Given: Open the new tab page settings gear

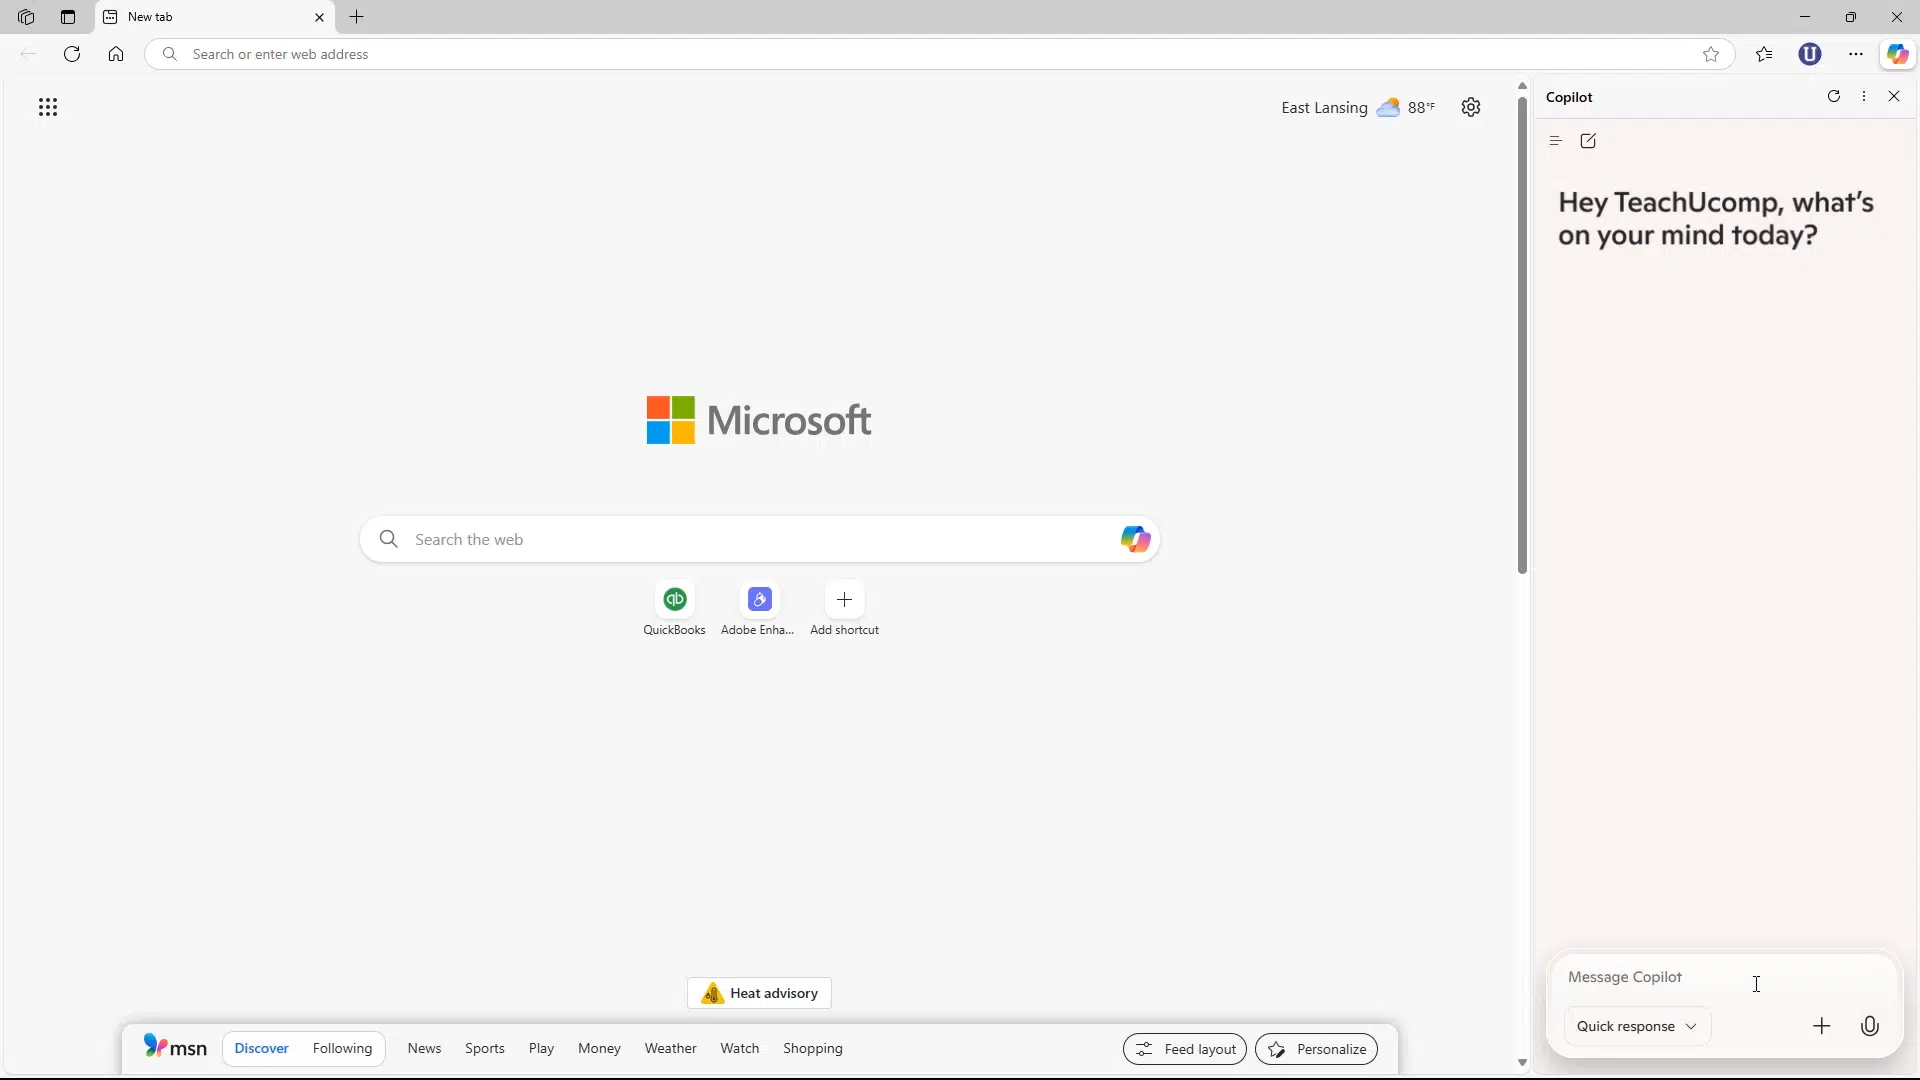Looking at the screenshot, I should tap(1471, 107).
